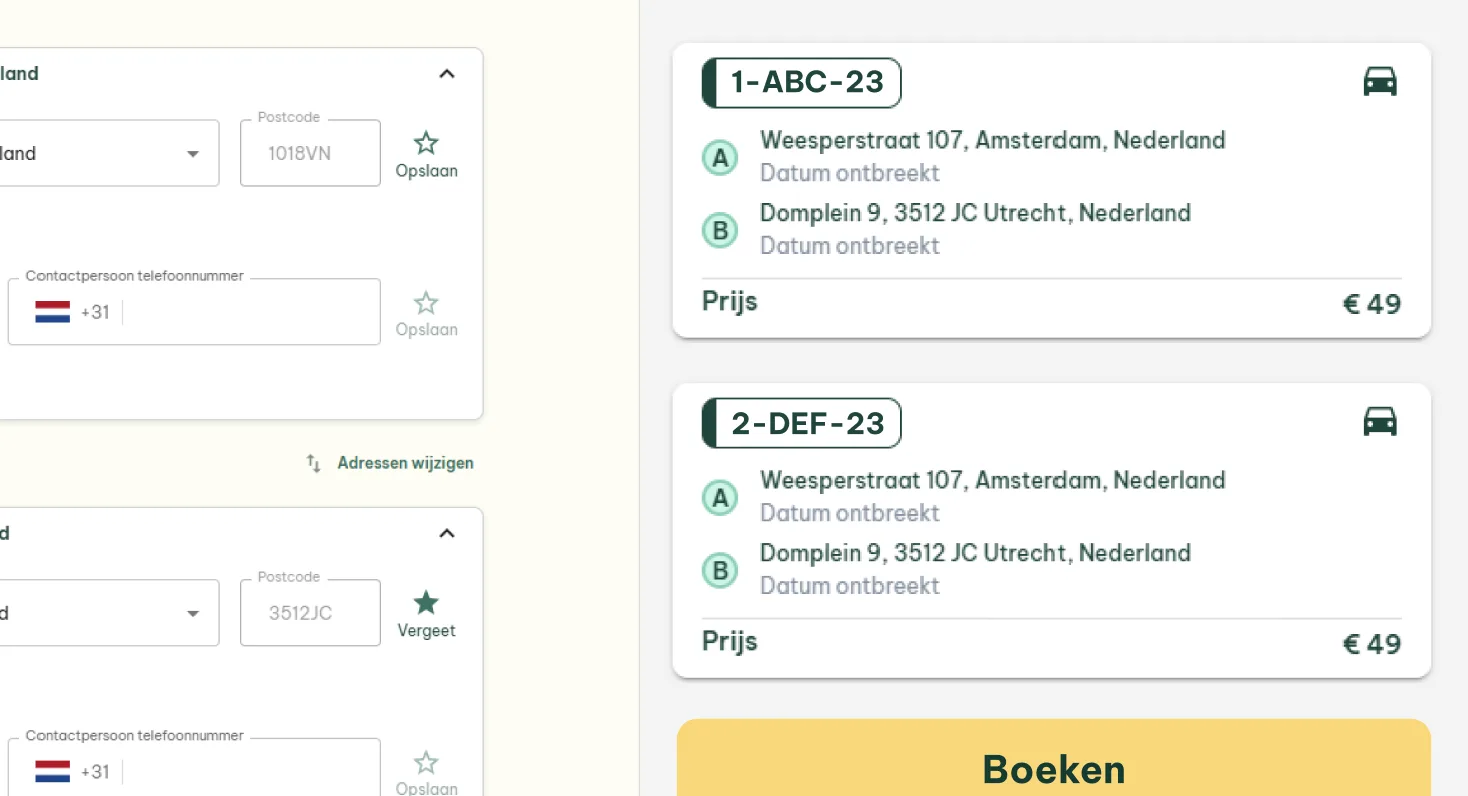The image size is (1468, 796).
Task: Toggle the filled Vergeet star beside postcode 3512JC
Action: click(x=426, y=603)
